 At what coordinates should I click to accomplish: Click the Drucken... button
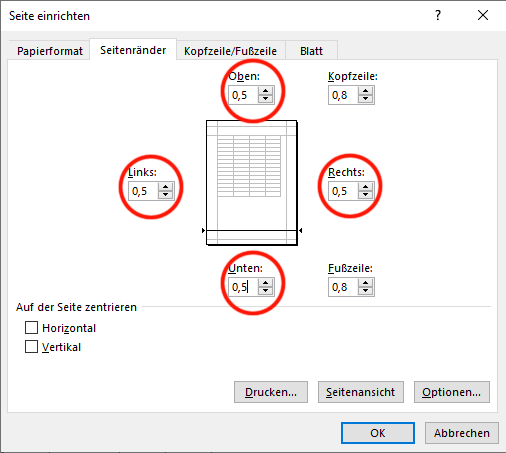point(271,392)
